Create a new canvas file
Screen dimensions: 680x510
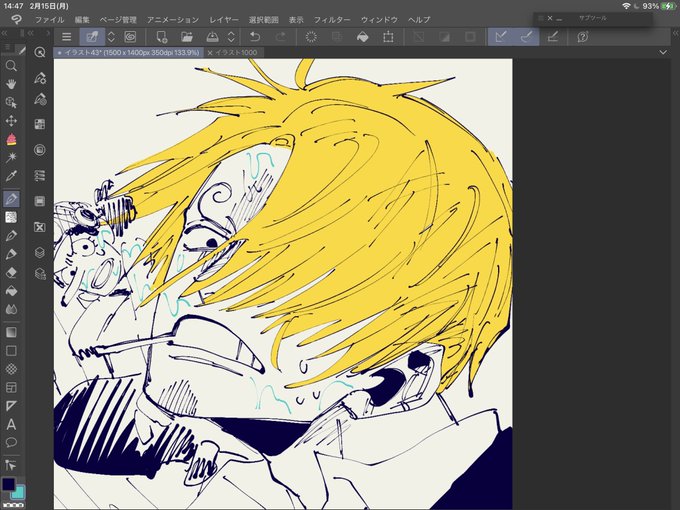tap(162, 37)
